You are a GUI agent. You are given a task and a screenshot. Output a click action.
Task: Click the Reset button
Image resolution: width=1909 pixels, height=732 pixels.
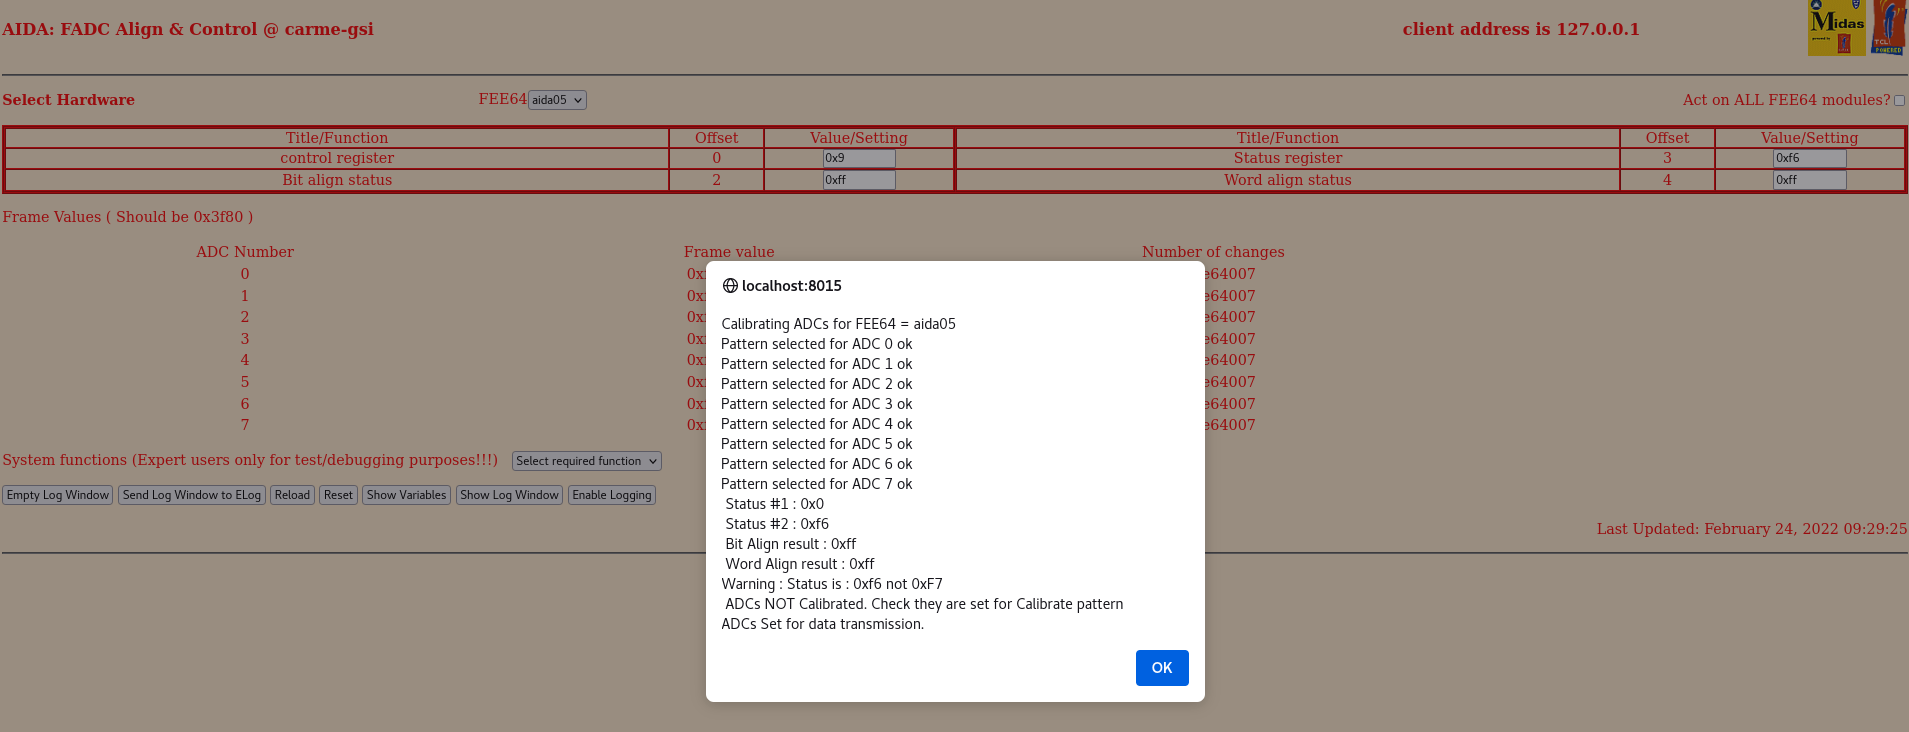tap(339, 495)
